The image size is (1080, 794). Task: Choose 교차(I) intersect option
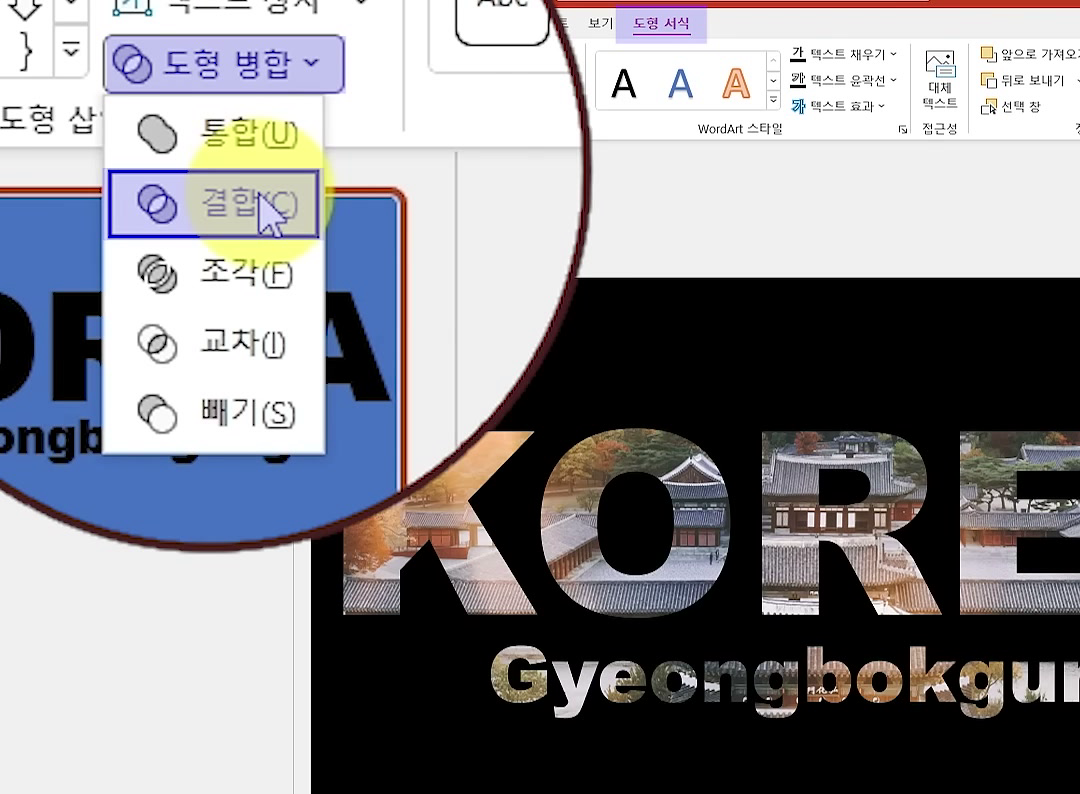point(214,342)
